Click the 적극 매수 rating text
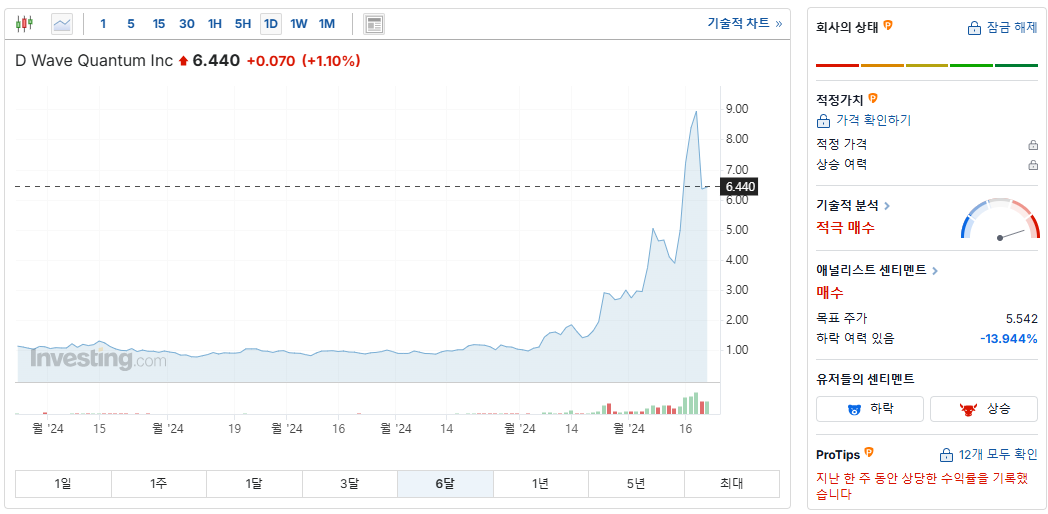The height and width of the screenshot is (514, 1048). pyautogui.click(x=845, y=227)
